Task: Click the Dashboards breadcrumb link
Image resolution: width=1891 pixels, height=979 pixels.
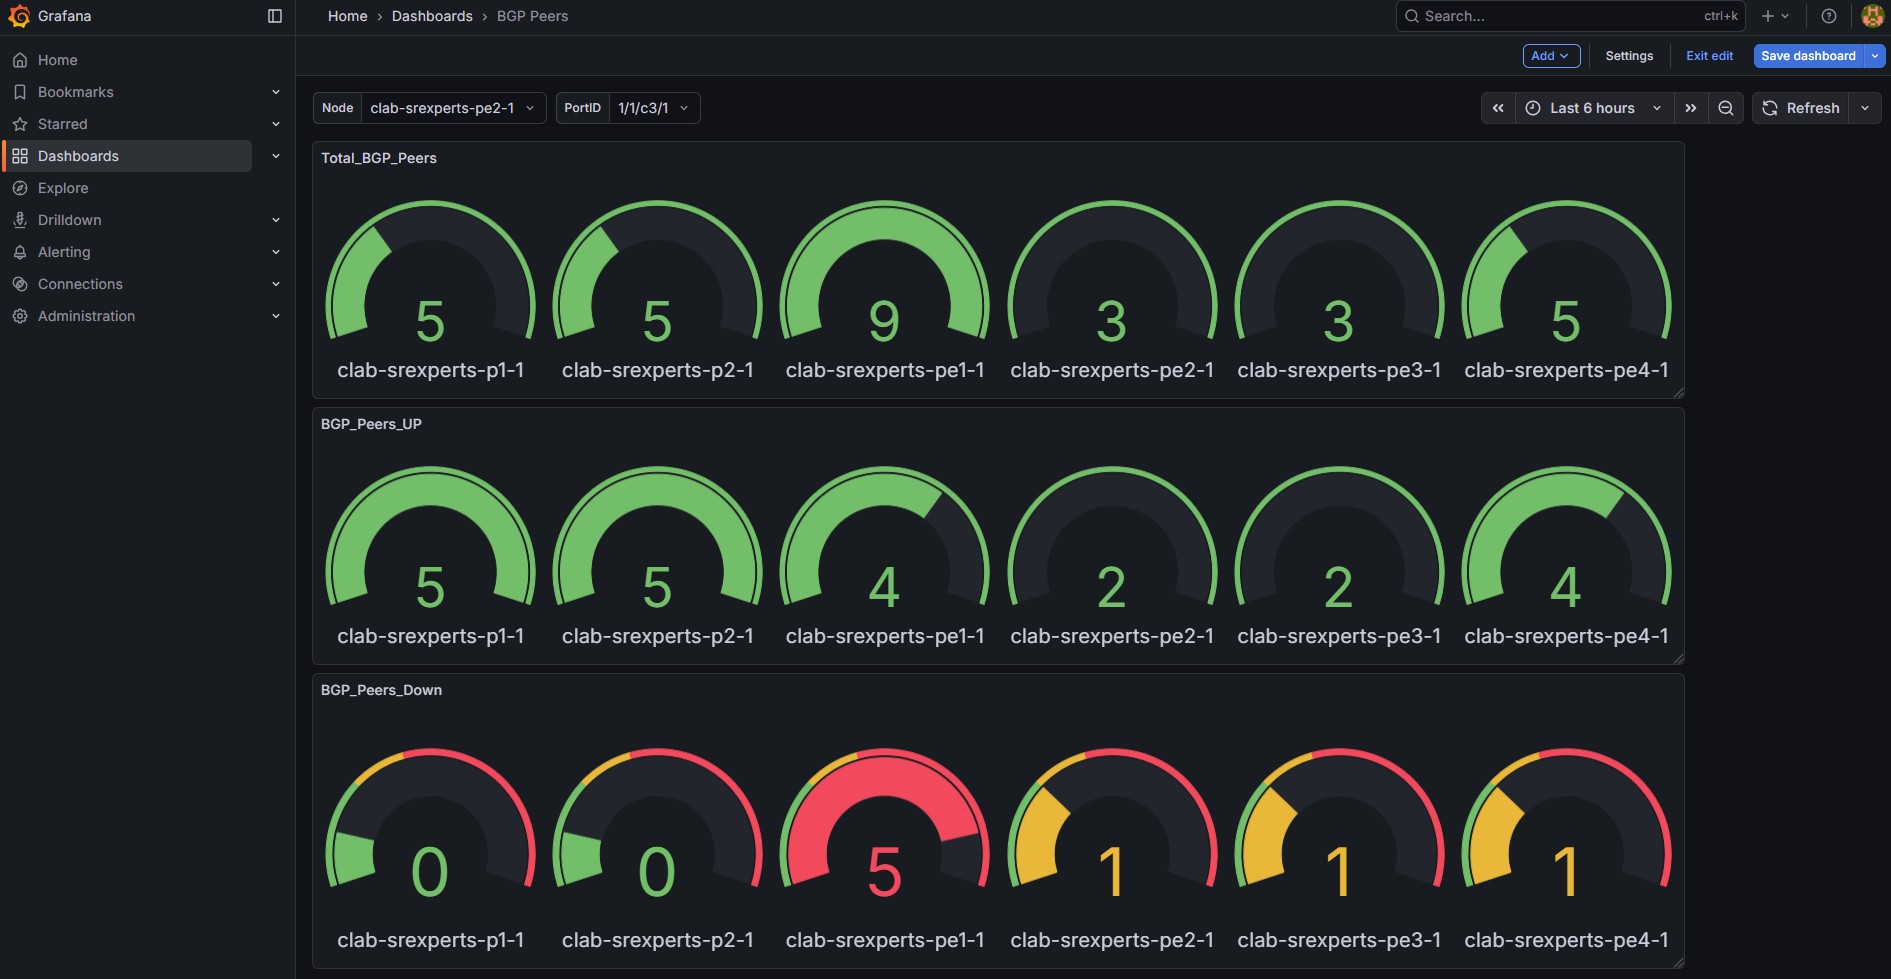Action: tap(432, 16)
